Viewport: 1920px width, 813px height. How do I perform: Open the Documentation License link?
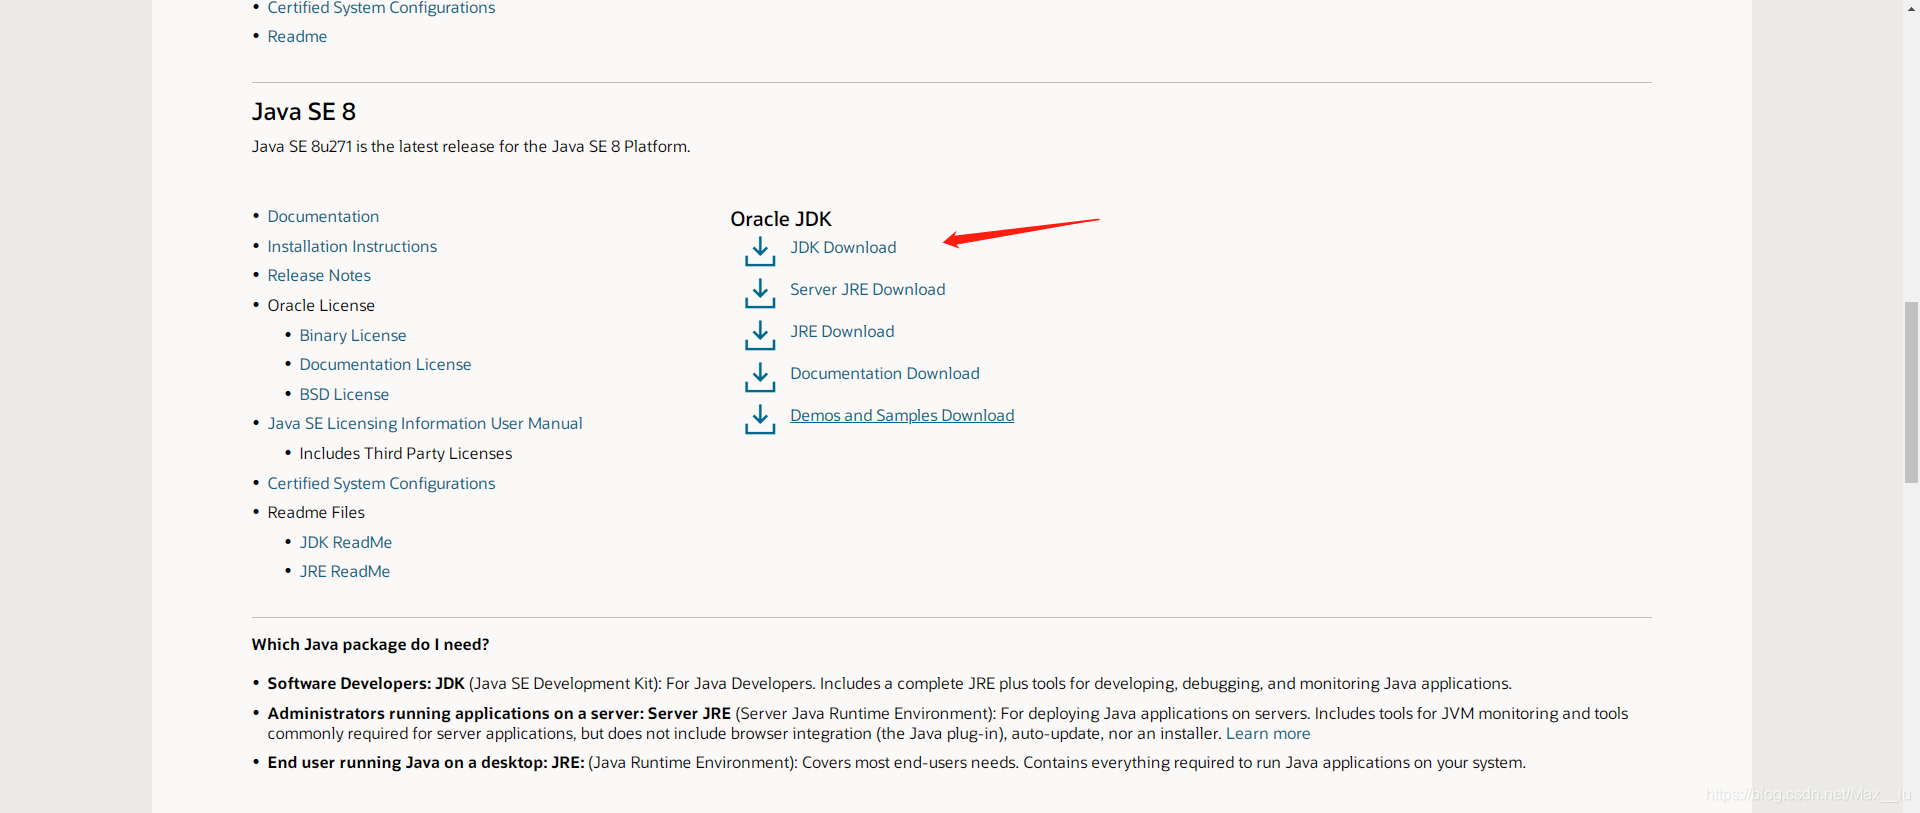click(385, 364)
